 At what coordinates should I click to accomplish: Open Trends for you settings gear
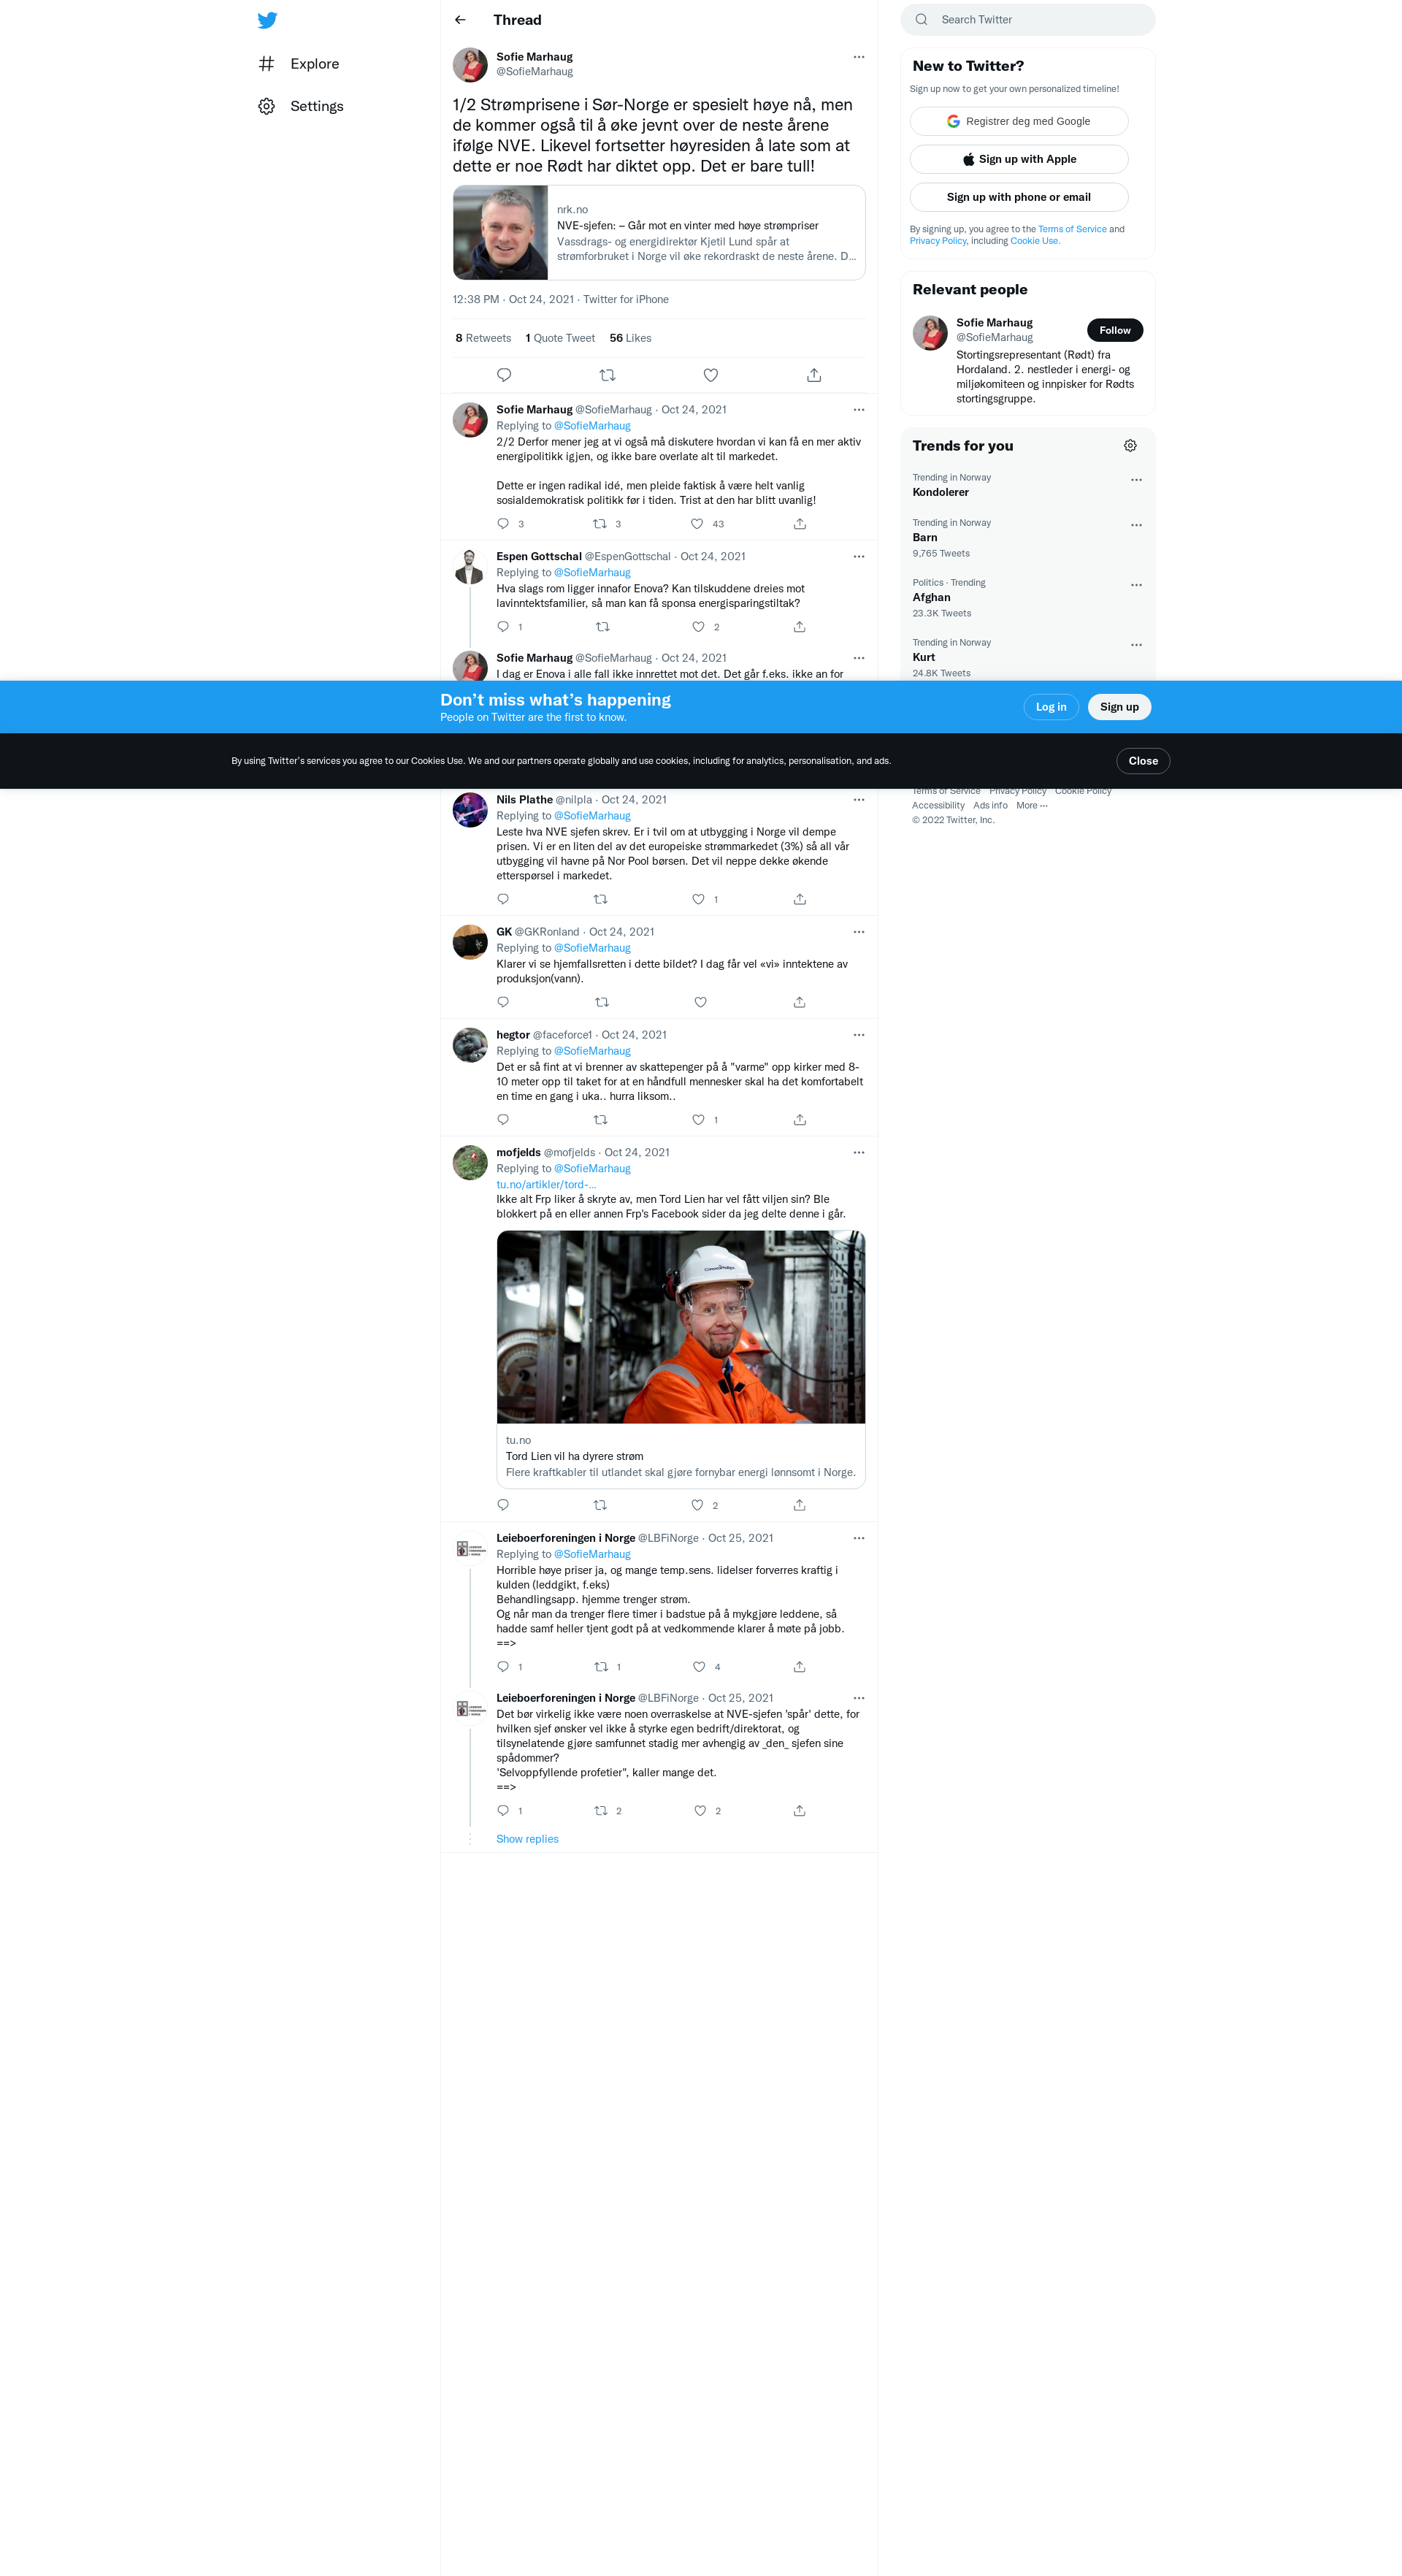(1130, 446)
